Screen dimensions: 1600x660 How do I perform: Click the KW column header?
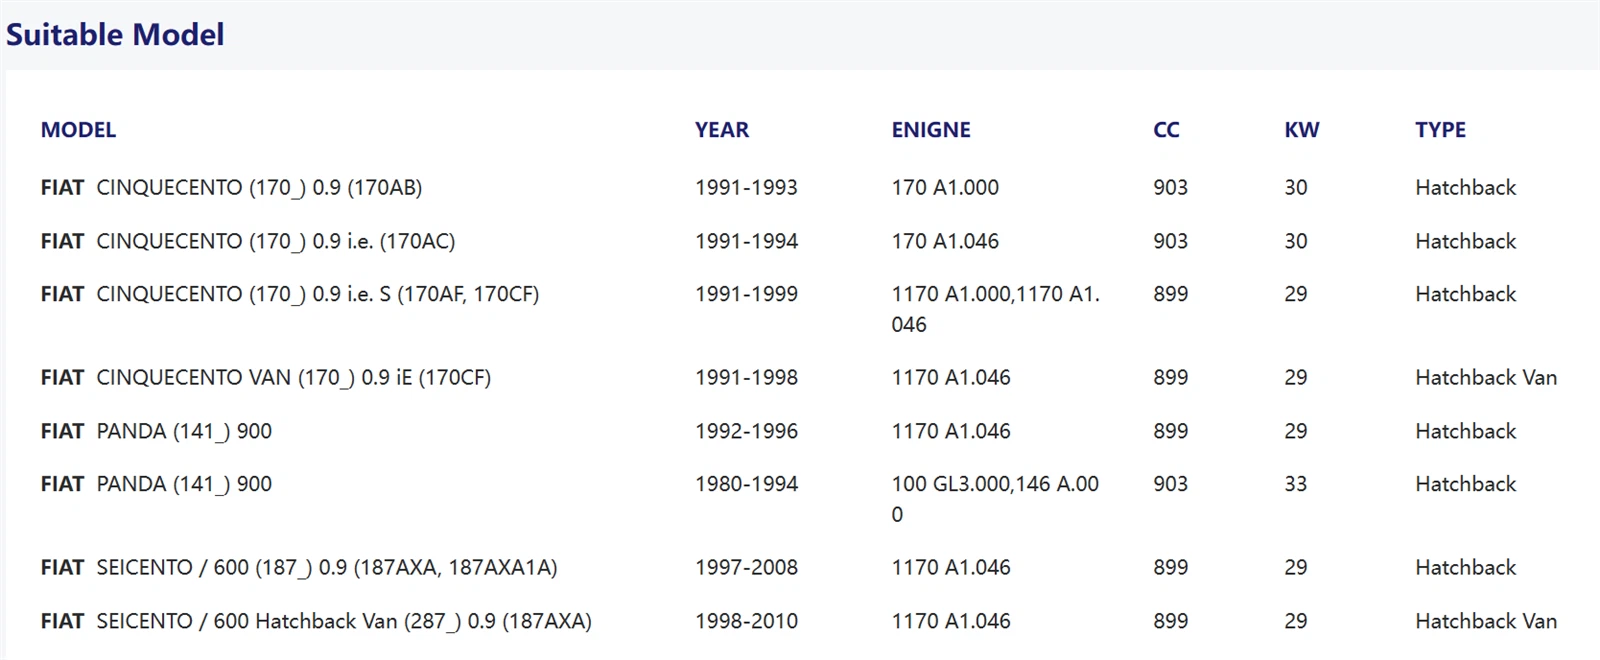pyautogui.click(x=1302, y=130)
